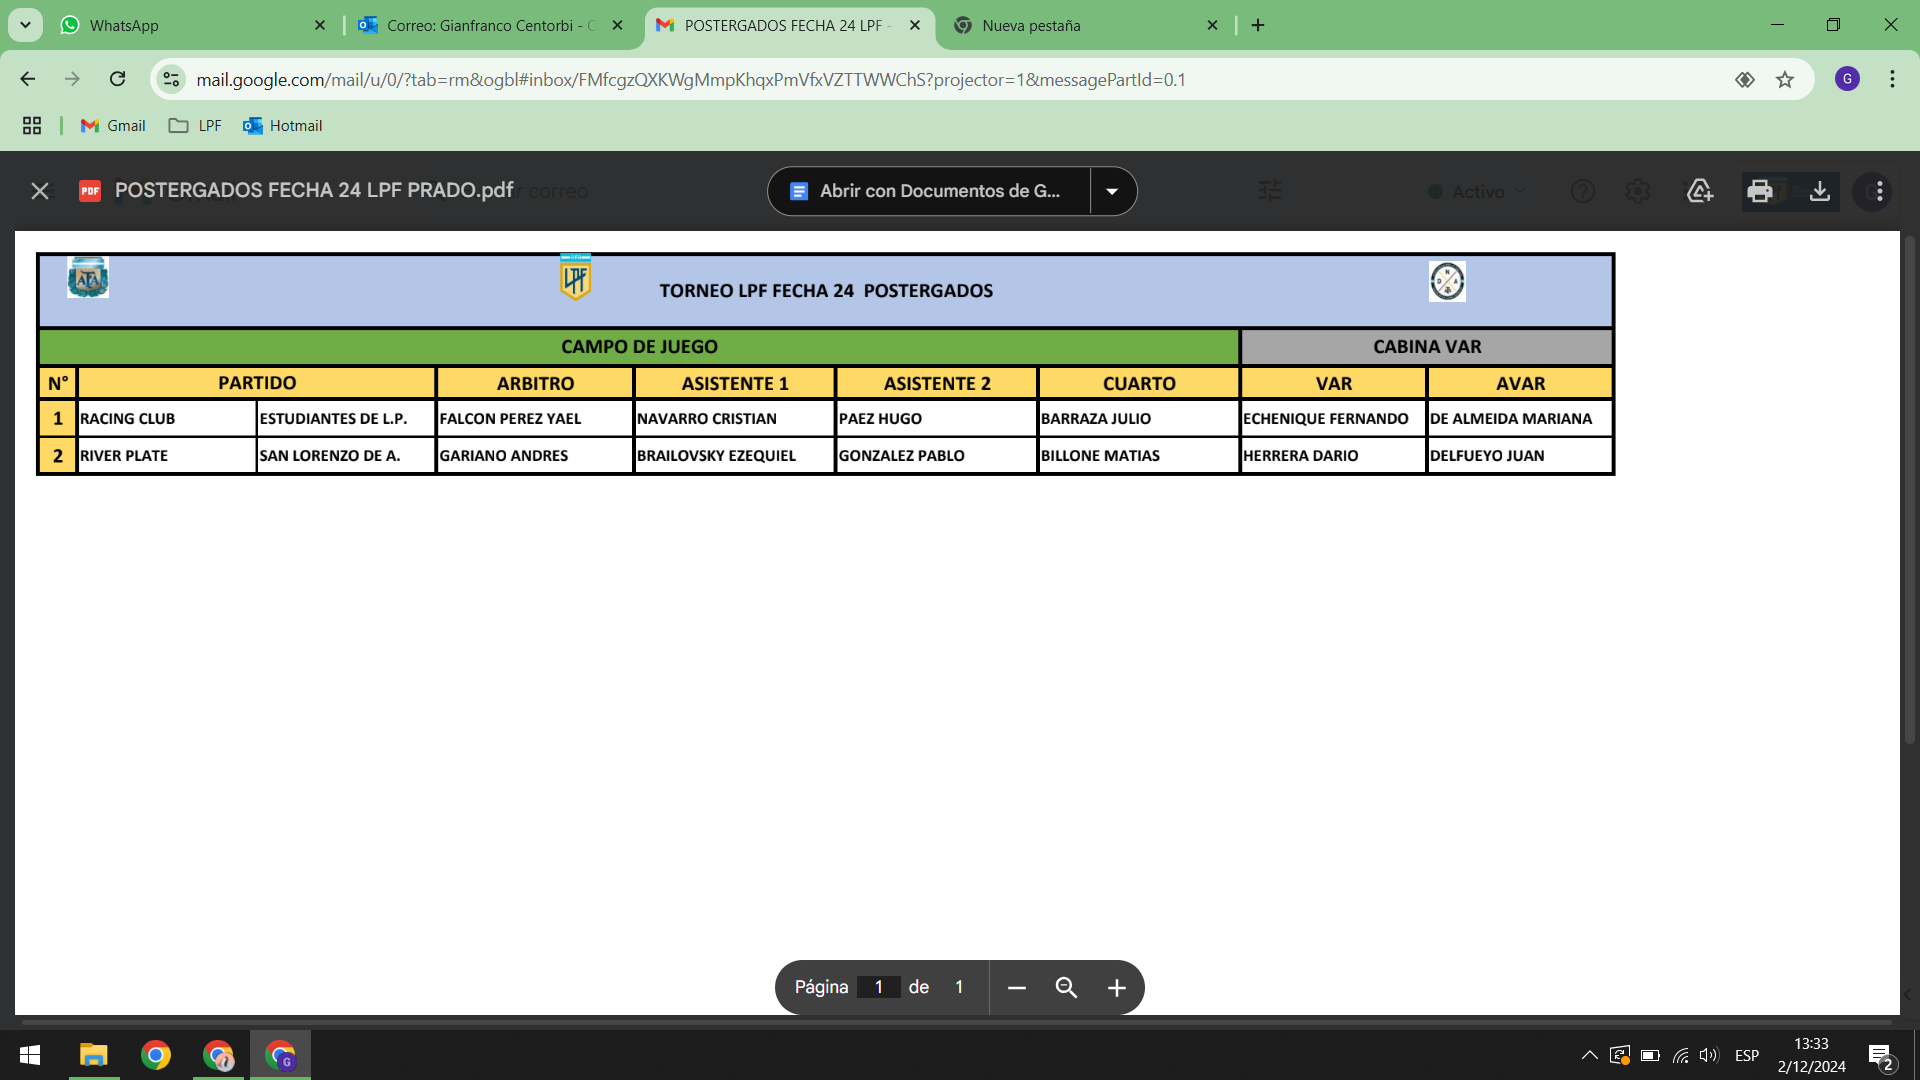Click the vertical scrollbar of preview
The width and height of the screenshot is (1920, 1080).
pos(1909,490)
